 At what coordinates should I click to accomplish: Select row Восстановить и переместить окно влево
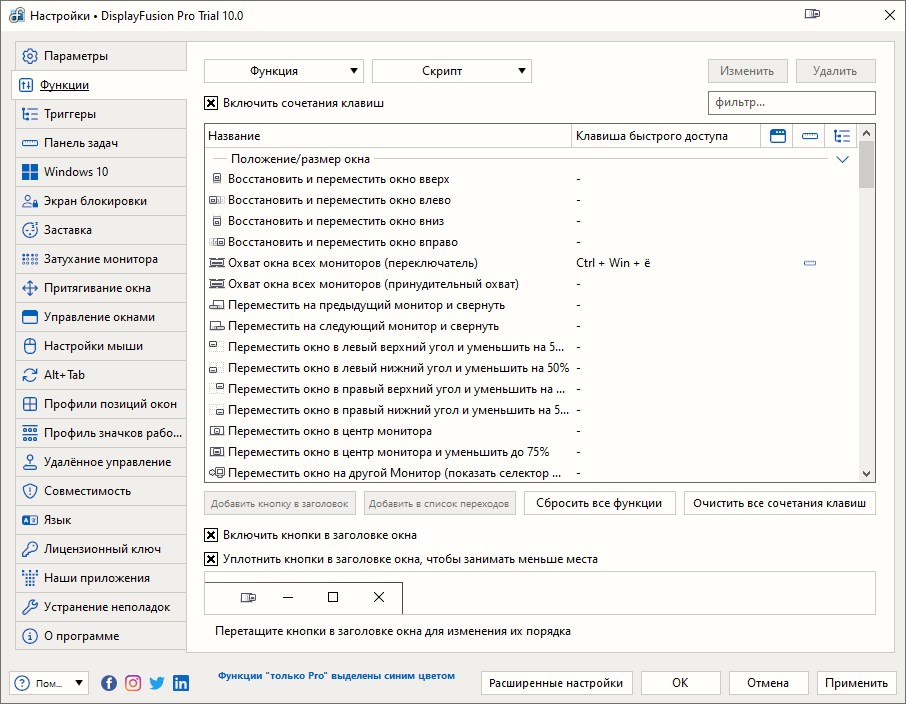tap(532, 200)
